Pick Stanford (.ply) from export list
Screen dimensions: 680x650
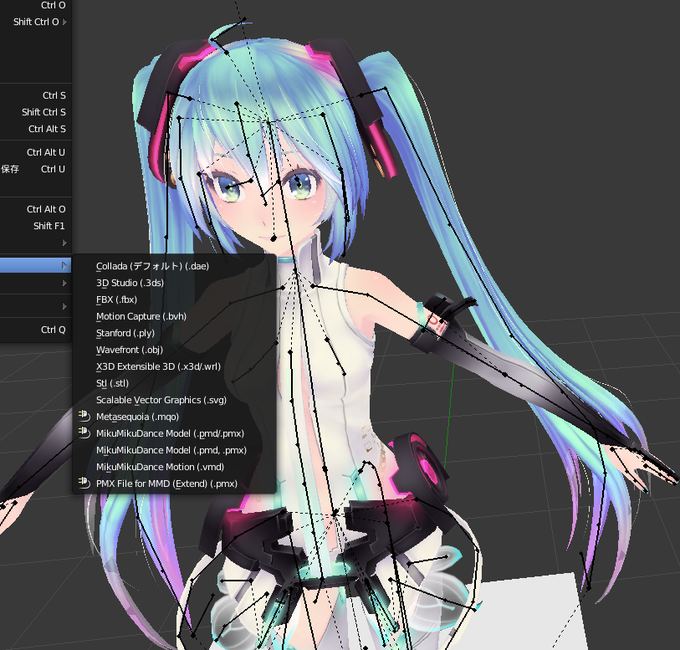coord(175,333)
